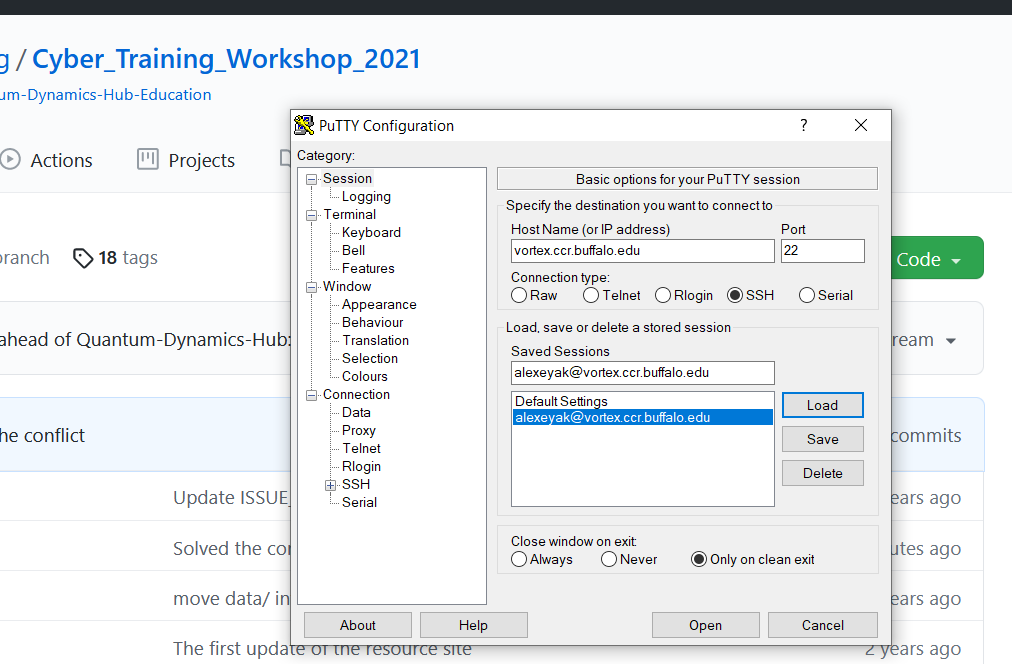Screen dimensions: 1012x664
Task: Open the GitHub Projects tab
Action: 186,160
